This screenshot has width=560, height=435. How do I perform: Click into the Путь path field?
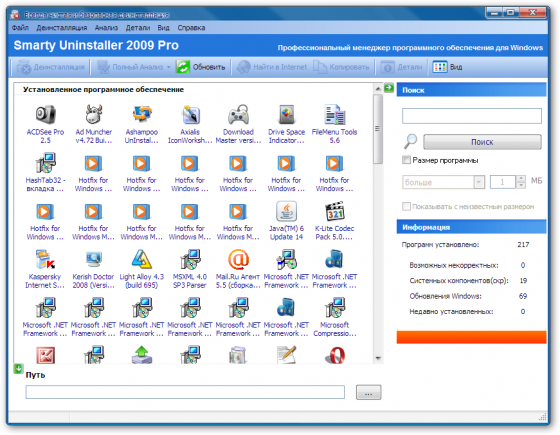(185, 392)
